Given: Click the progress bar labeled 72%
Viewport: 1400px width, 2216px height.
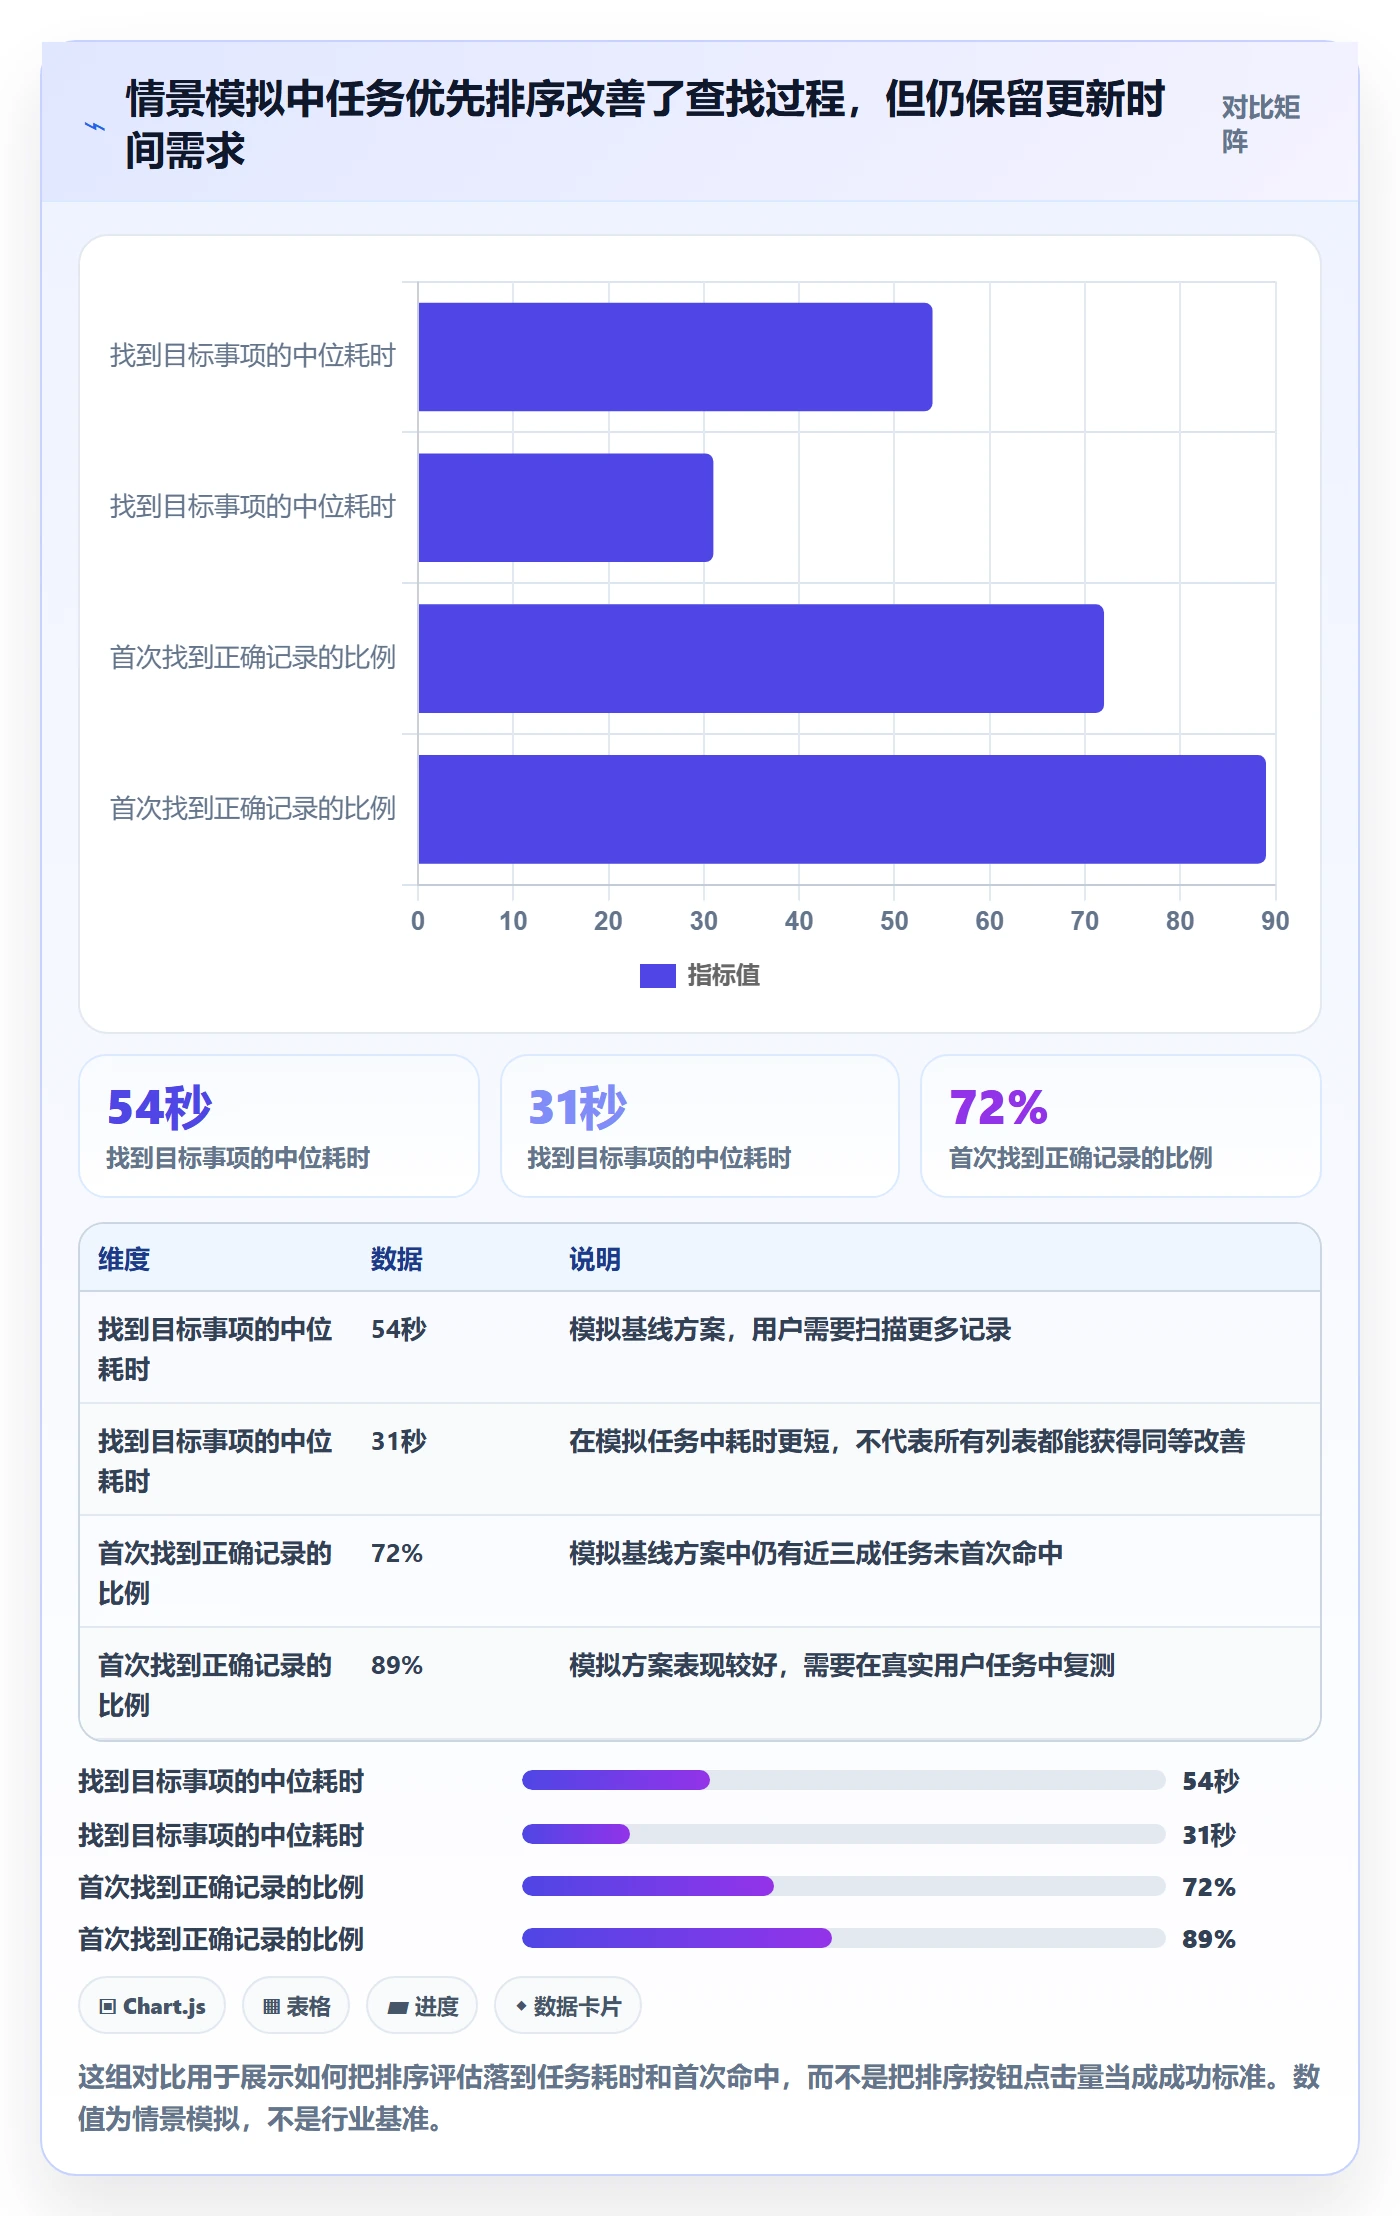Looking at the screenshot, I should click(x=844, y=1886).
